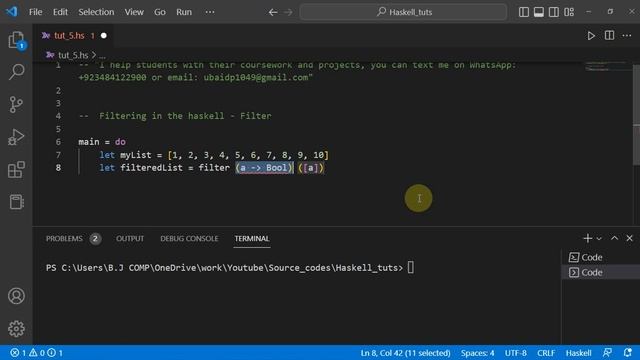Click the word myList on line 7

pos(136,155)
